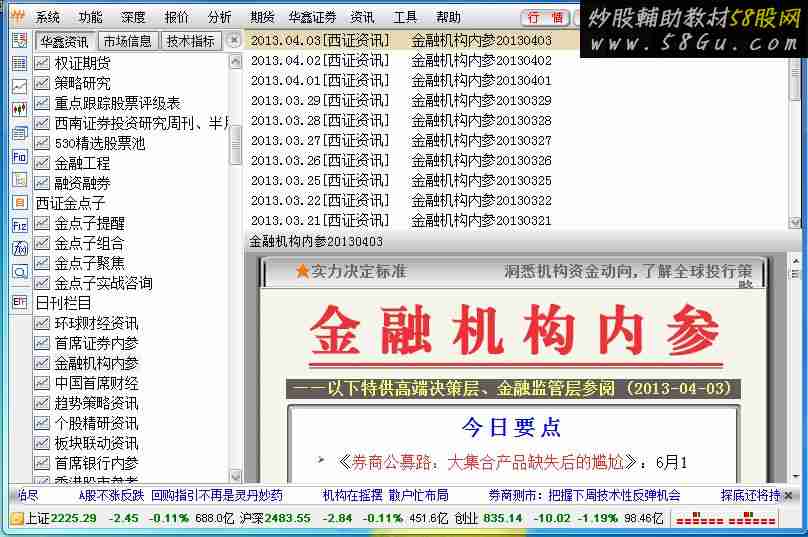Click the chart icon beside 融资融券
808x537 pixels.
click(x=42, y=183)
